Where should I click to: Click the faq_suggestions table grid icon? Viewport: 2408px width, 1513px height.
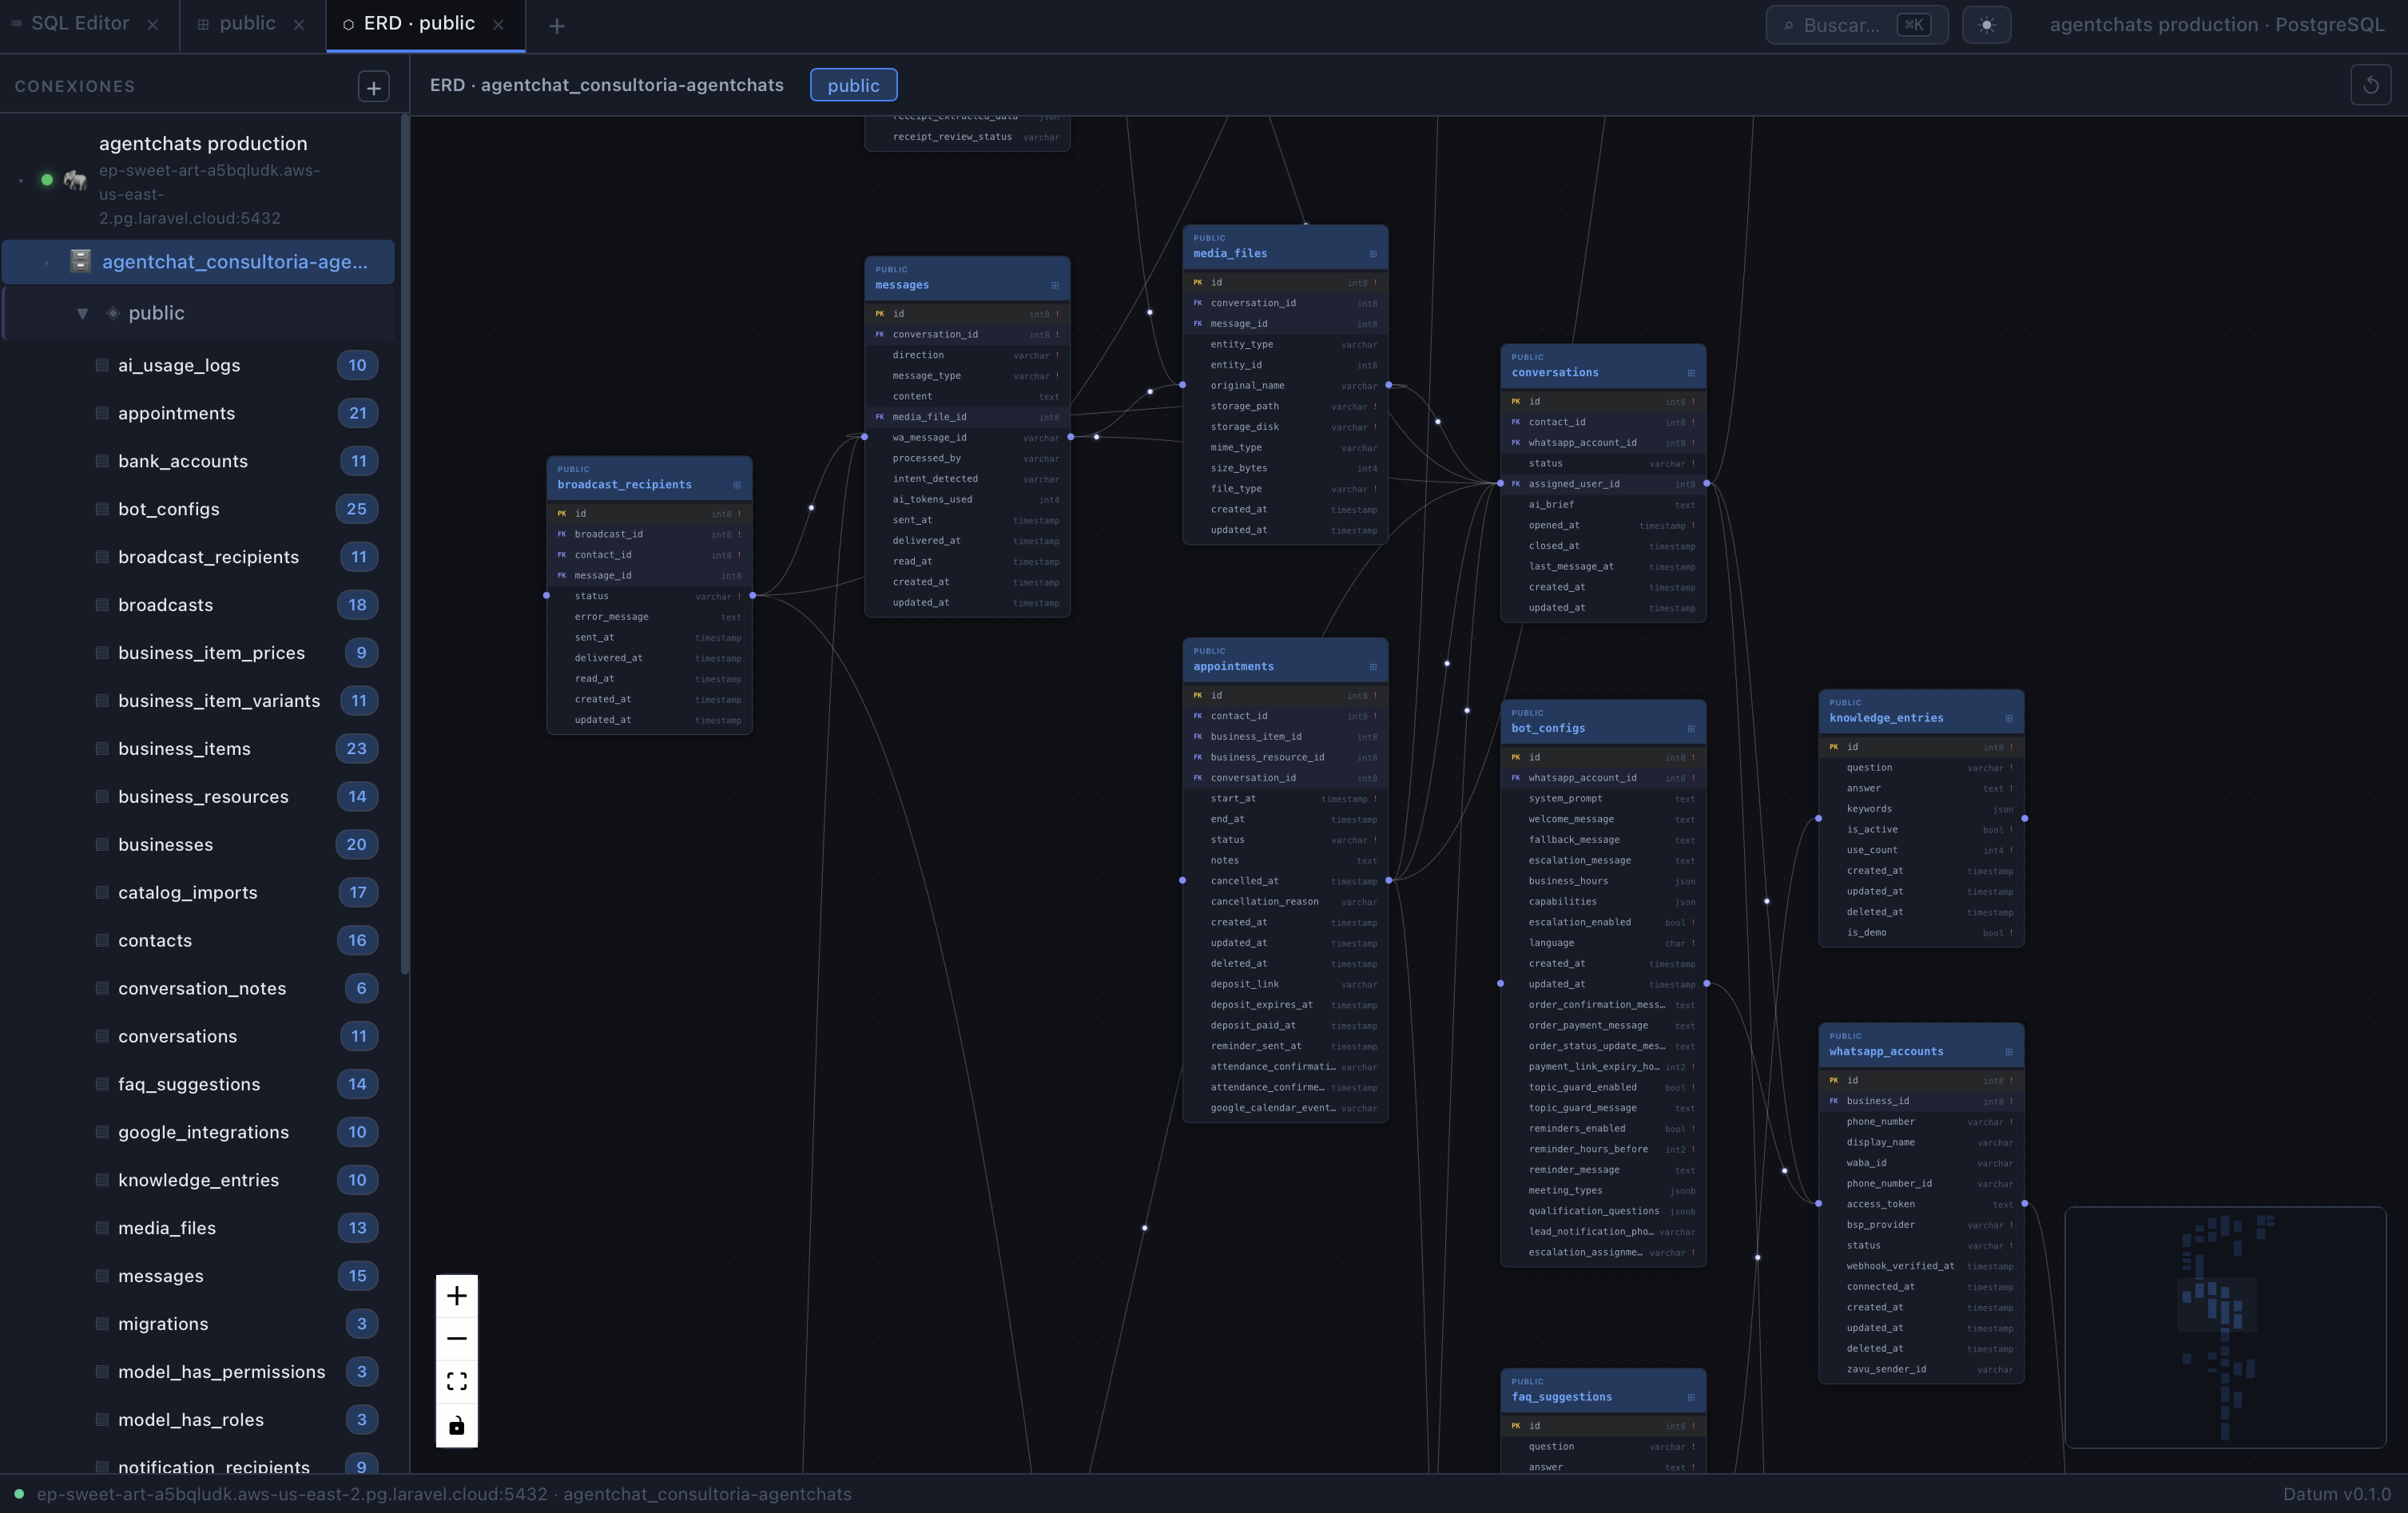pyautogui.click(x=1690, y=1397)
